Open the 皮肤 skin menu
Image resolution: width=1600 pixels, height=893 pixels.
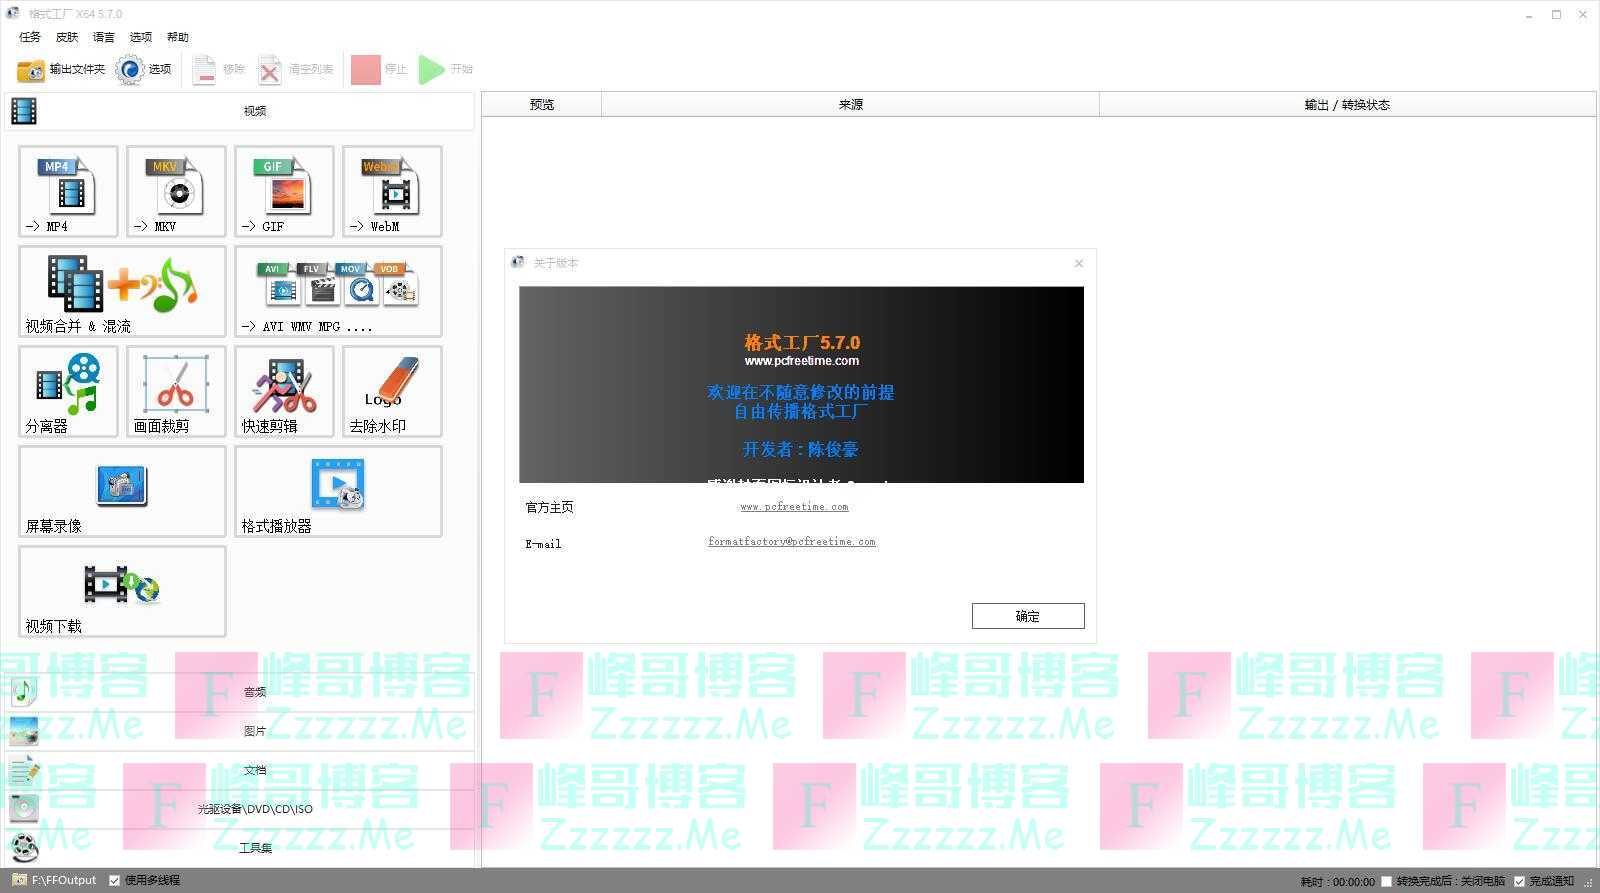(x=67, y=37)
